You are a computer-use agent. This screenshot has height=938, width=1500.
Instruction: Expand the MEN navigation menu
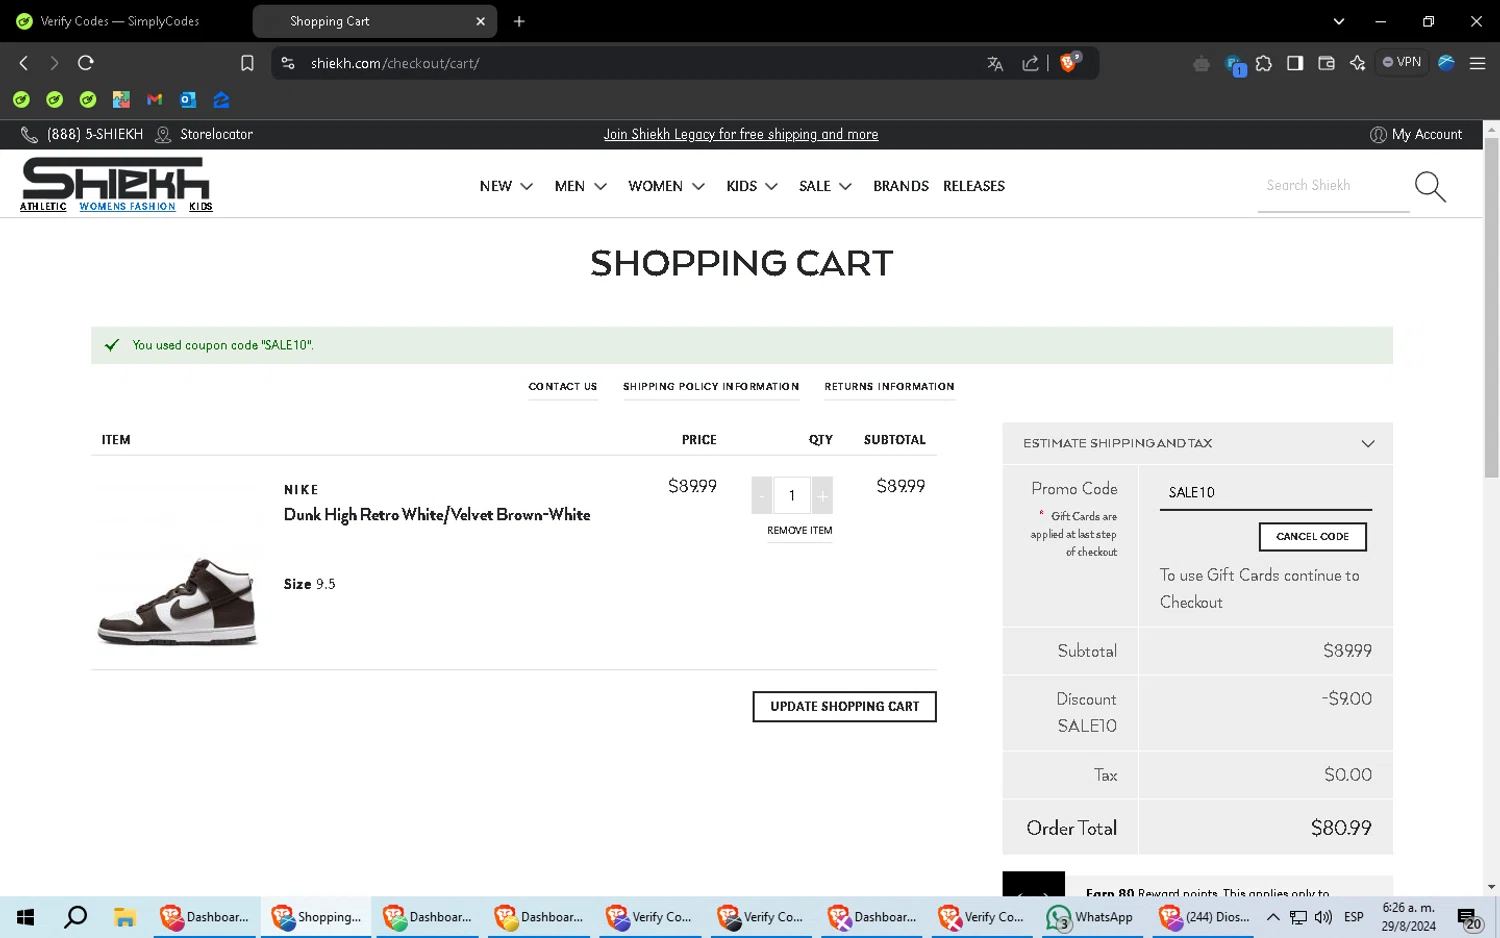click(581, 186)
